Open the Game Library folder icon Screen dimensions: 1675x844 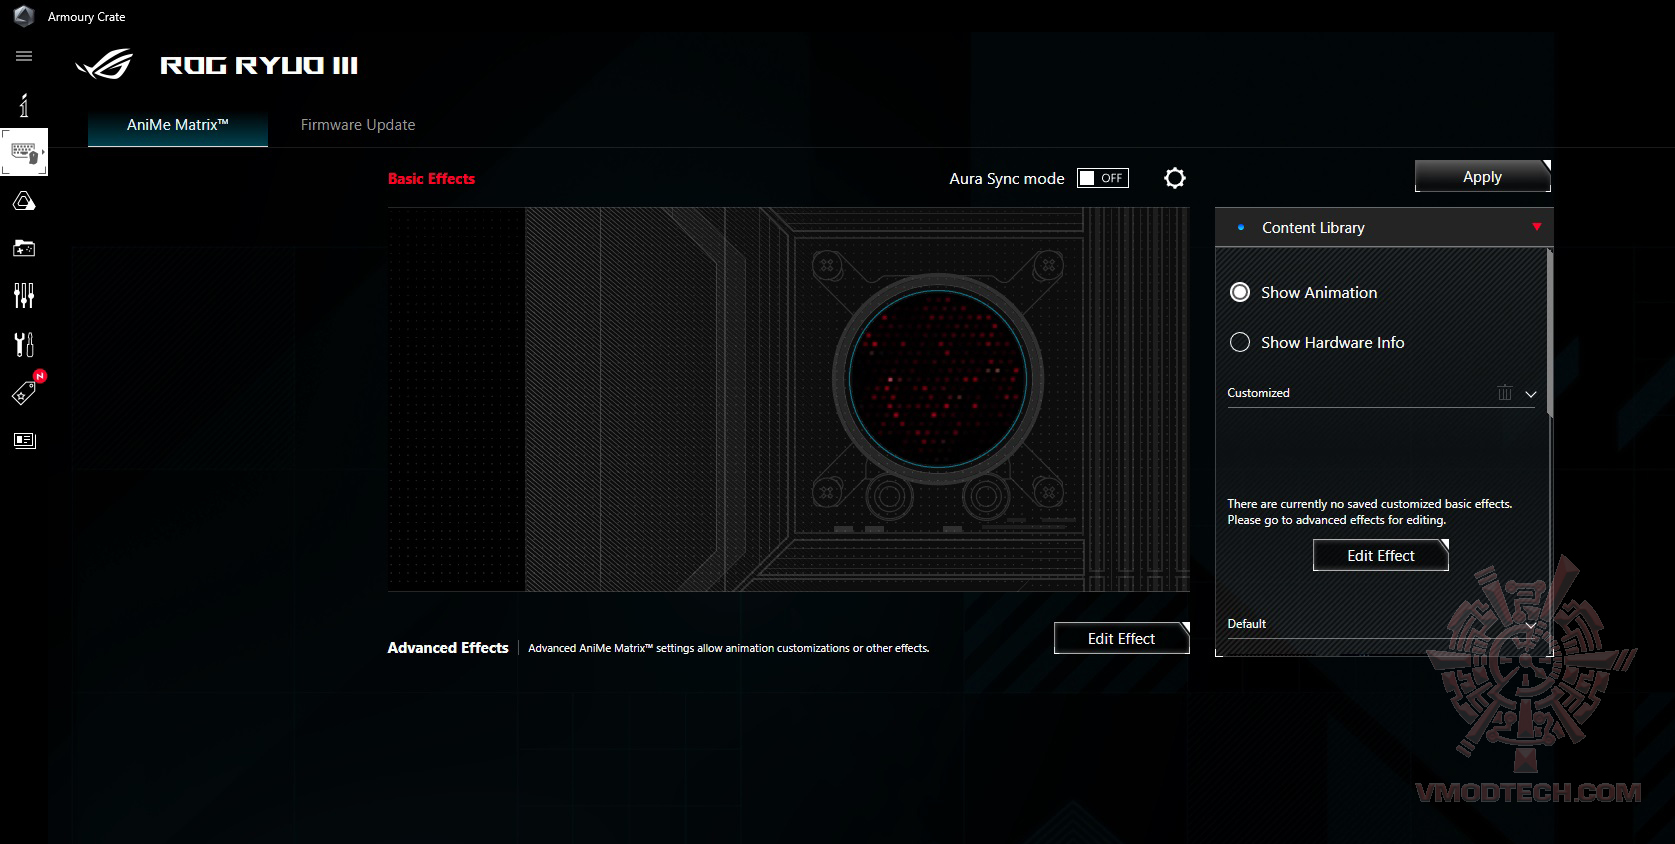tap(24, 248)
